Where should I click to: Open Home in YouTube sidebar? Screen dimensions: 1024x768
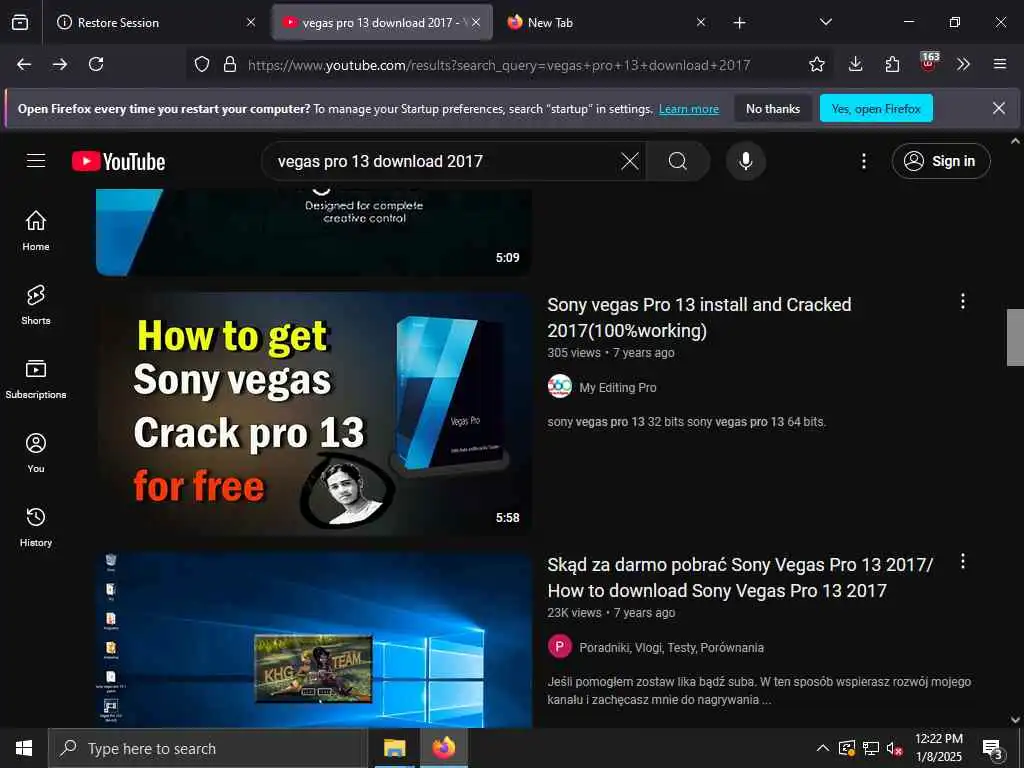36,231
